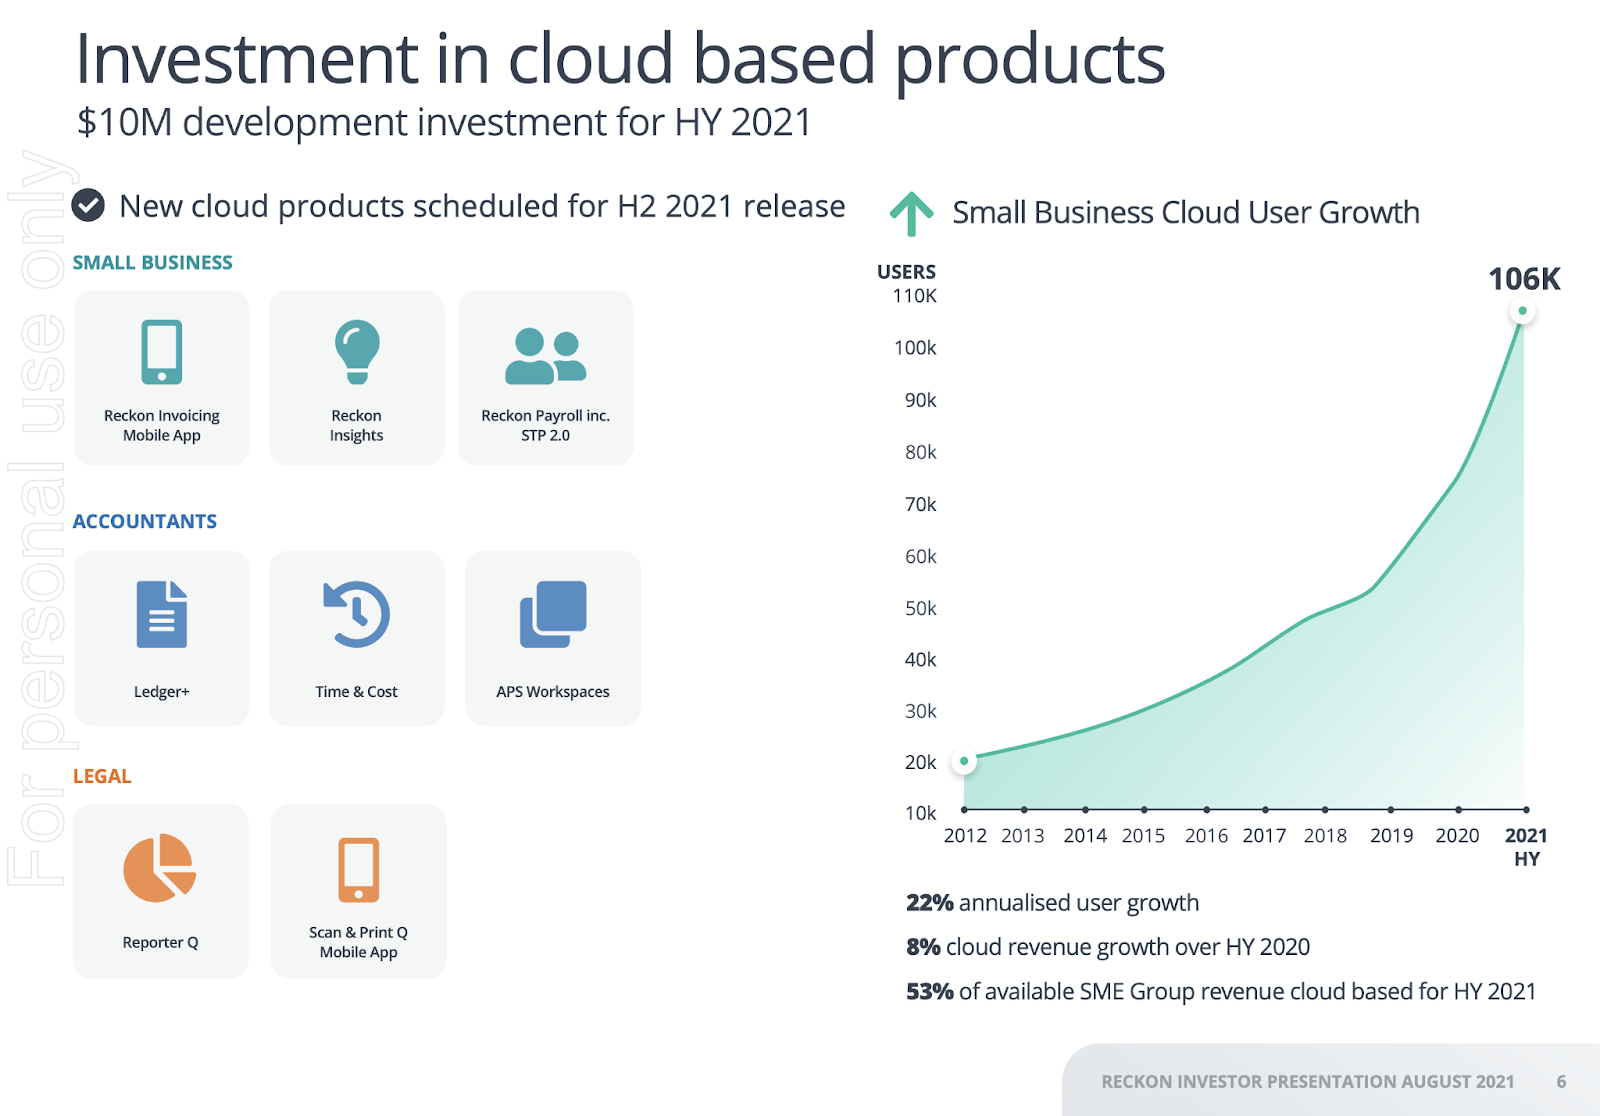Click the Ledger+ document icon
This screenshot has height=1116, width=1600.
(x=162, y=614)
